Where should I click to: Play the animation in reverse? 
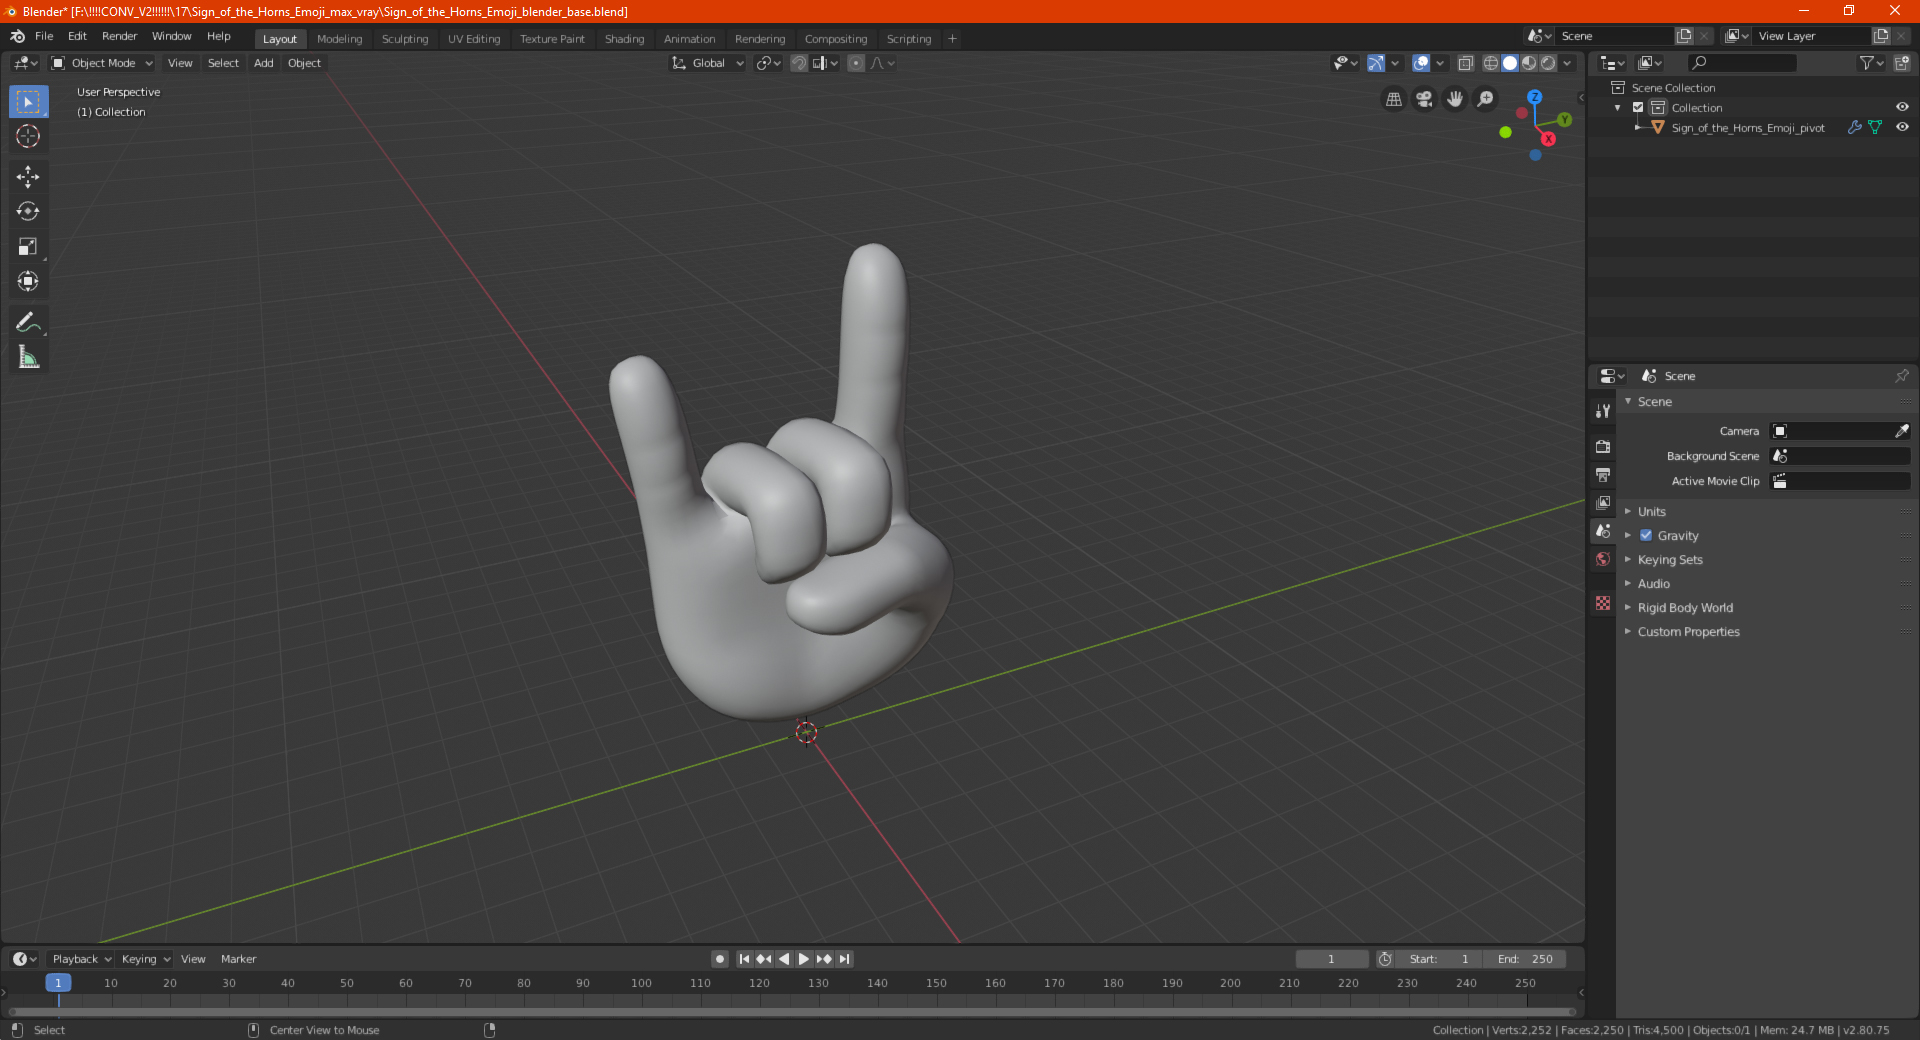click(784, 959)
